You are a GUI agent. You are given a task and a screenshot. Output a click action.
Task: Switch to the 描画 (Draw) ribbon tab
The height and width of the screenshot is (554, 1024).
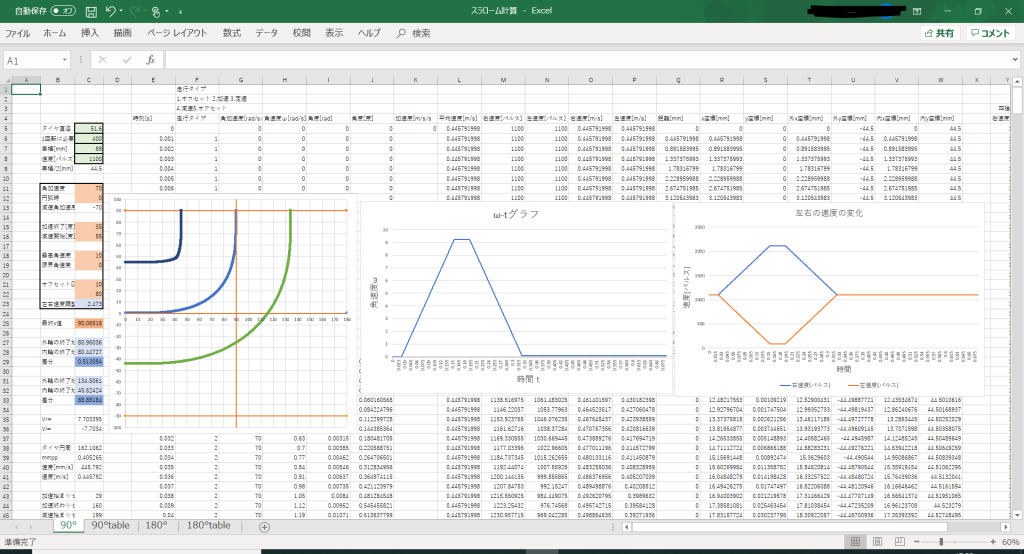coord(122,33)
